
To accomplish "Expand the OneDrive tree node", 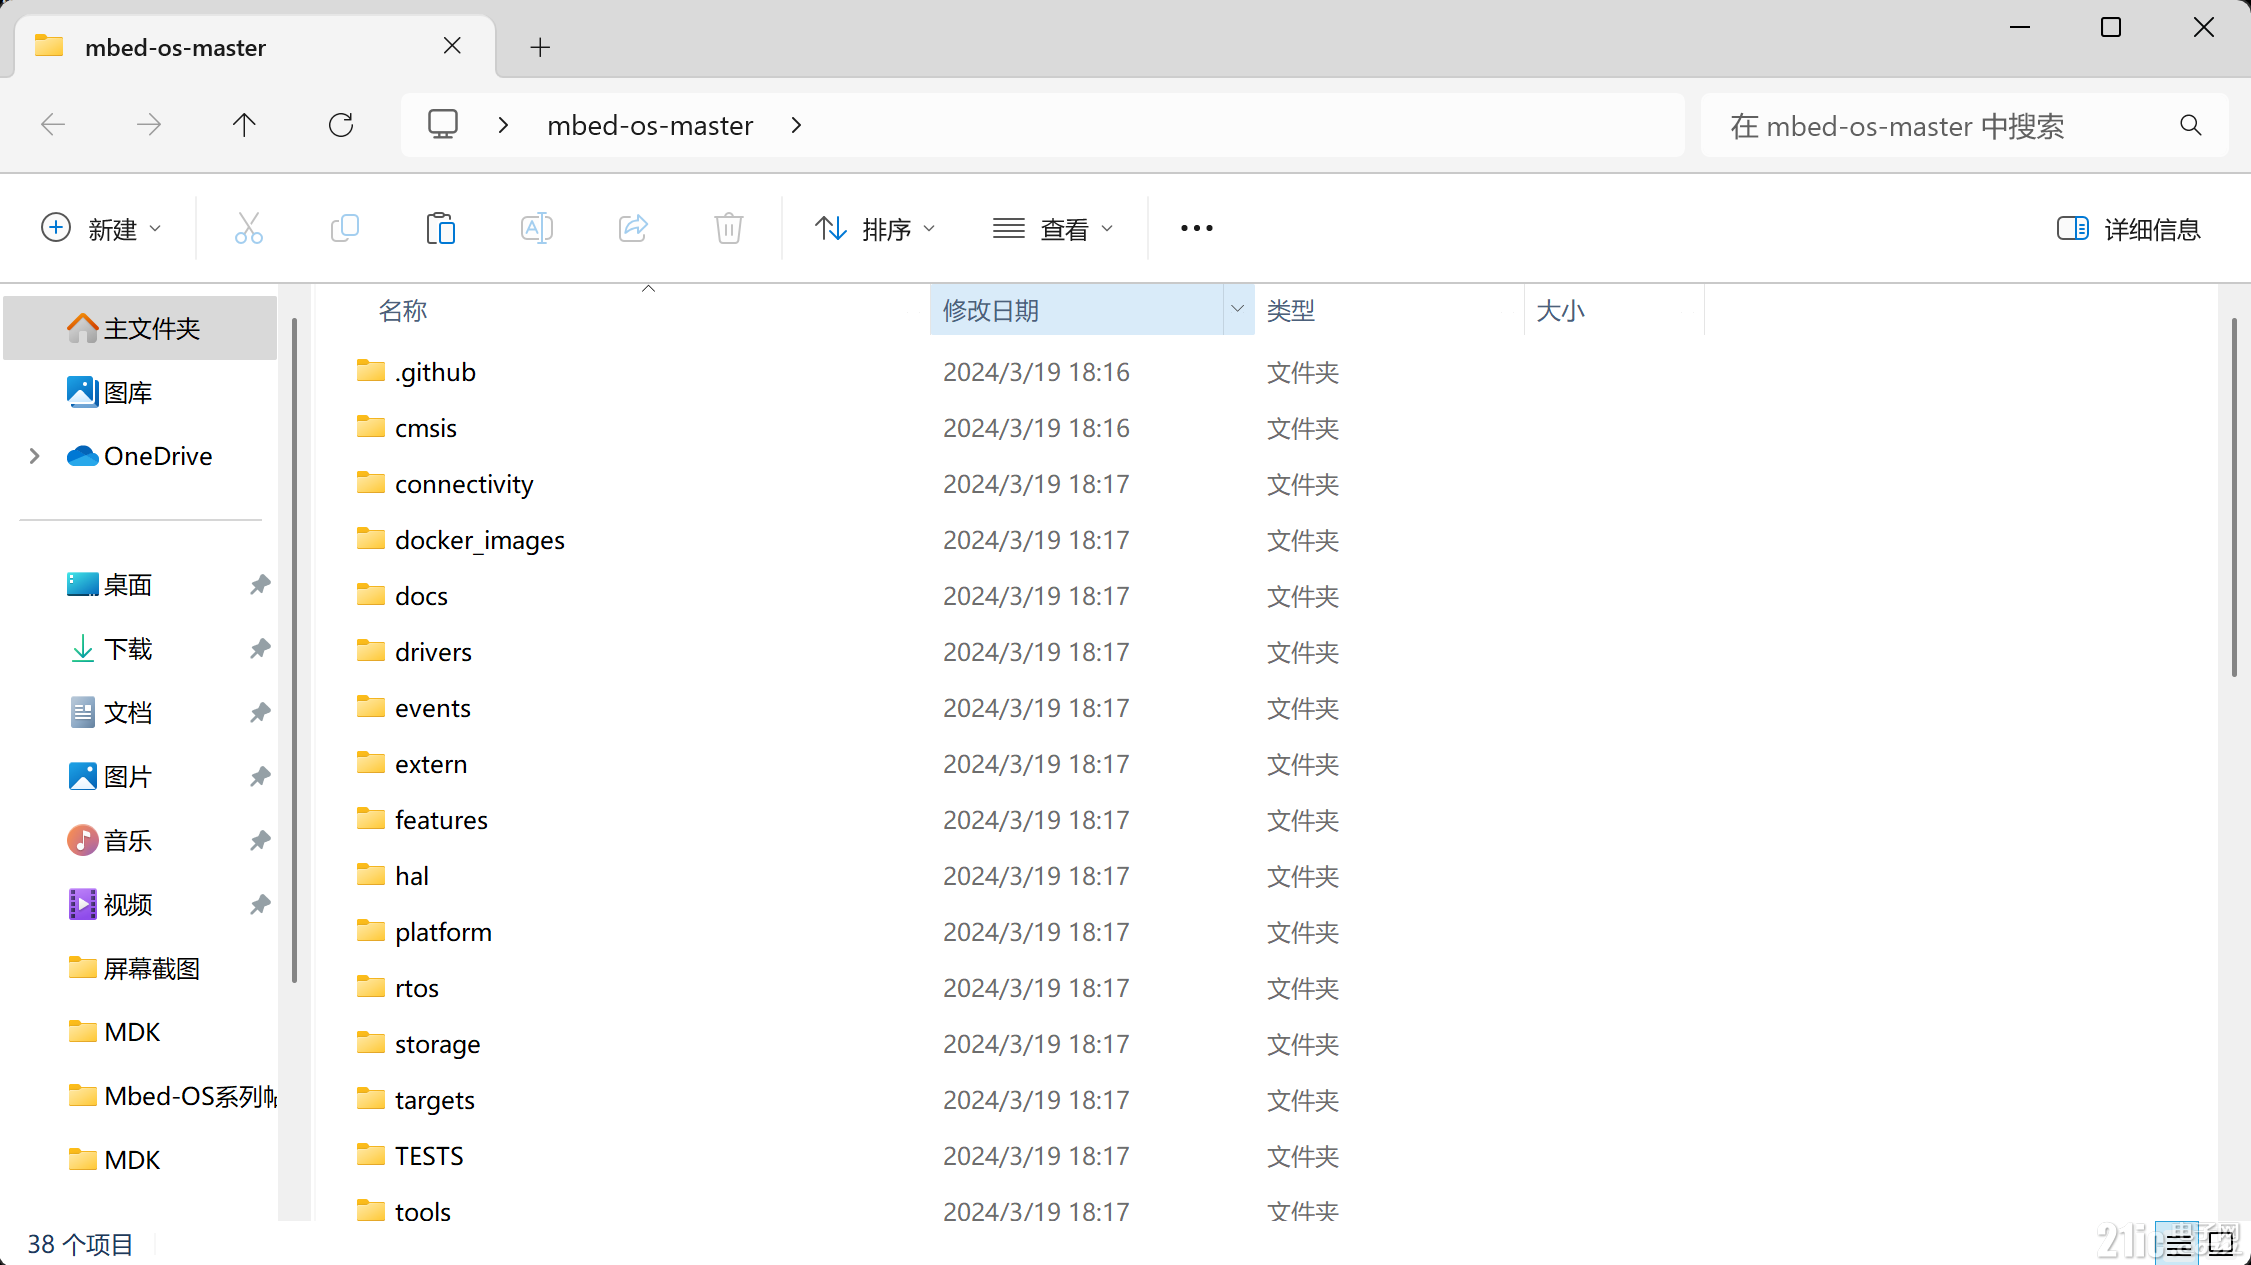I will coord(35,456).
